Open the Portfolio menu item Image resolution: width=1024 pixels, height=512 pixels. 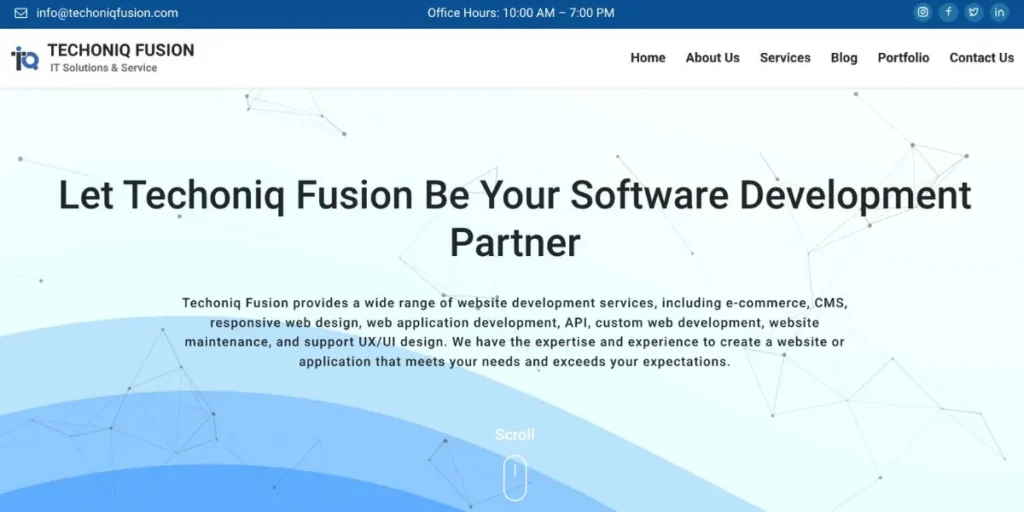(903, 58)
